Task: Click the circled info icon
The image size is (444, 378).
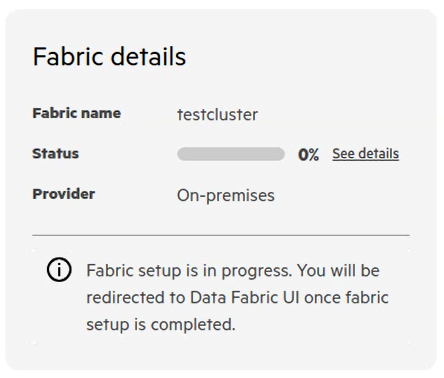Action: [x=59, y=270]
